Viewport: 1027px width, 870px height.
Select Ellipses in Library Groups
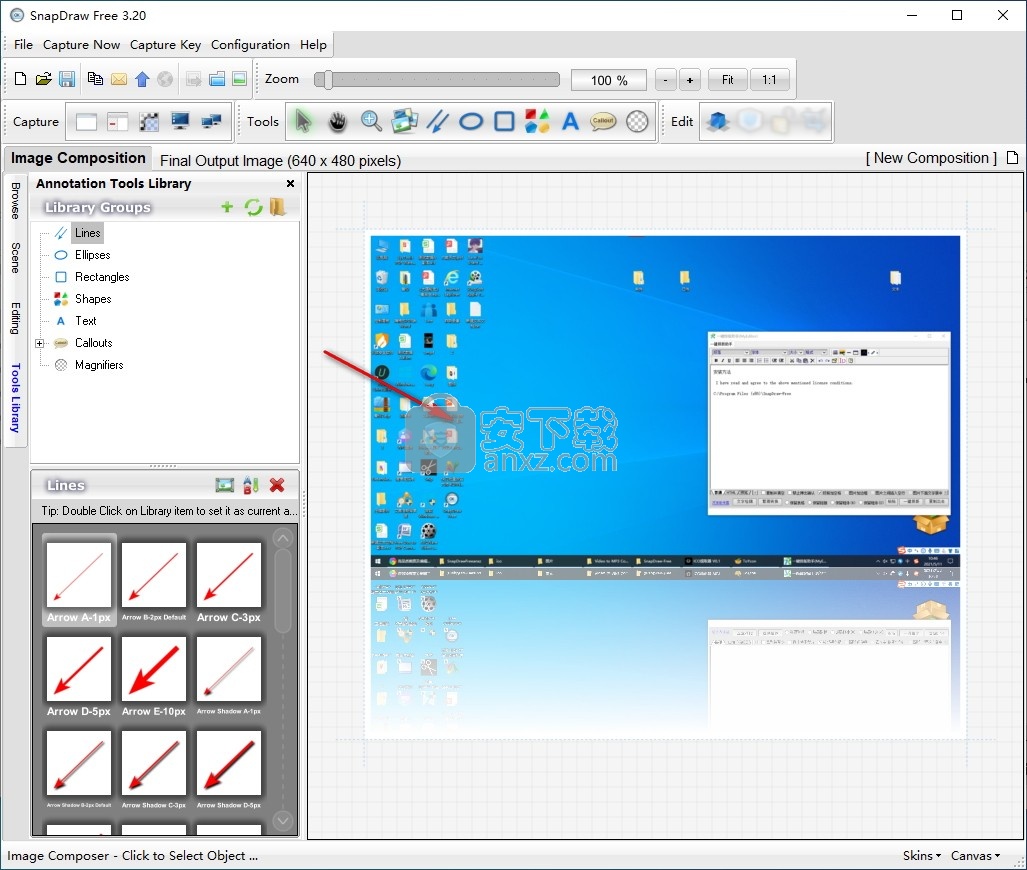(92, 255)
